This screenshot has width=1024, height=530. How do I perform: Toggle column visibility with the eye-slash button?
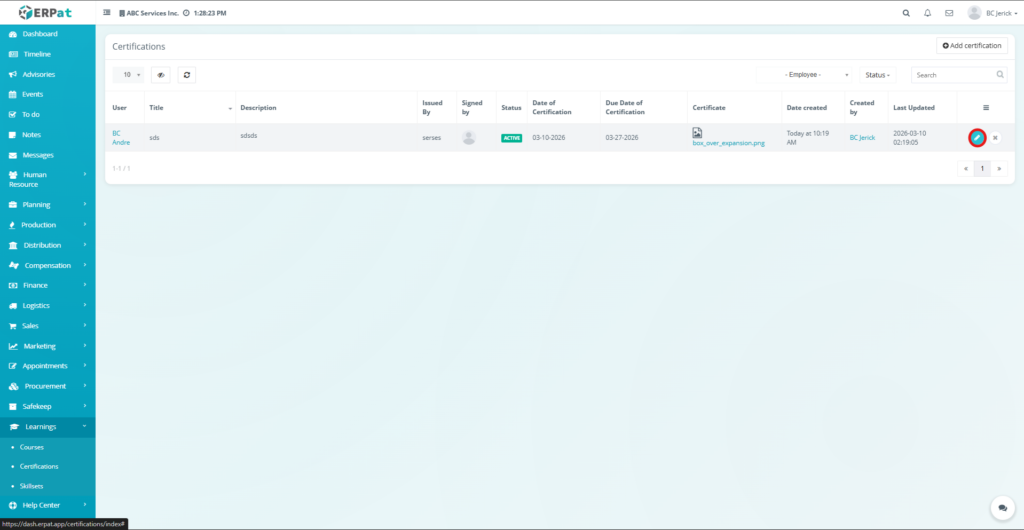pos(161,75)
